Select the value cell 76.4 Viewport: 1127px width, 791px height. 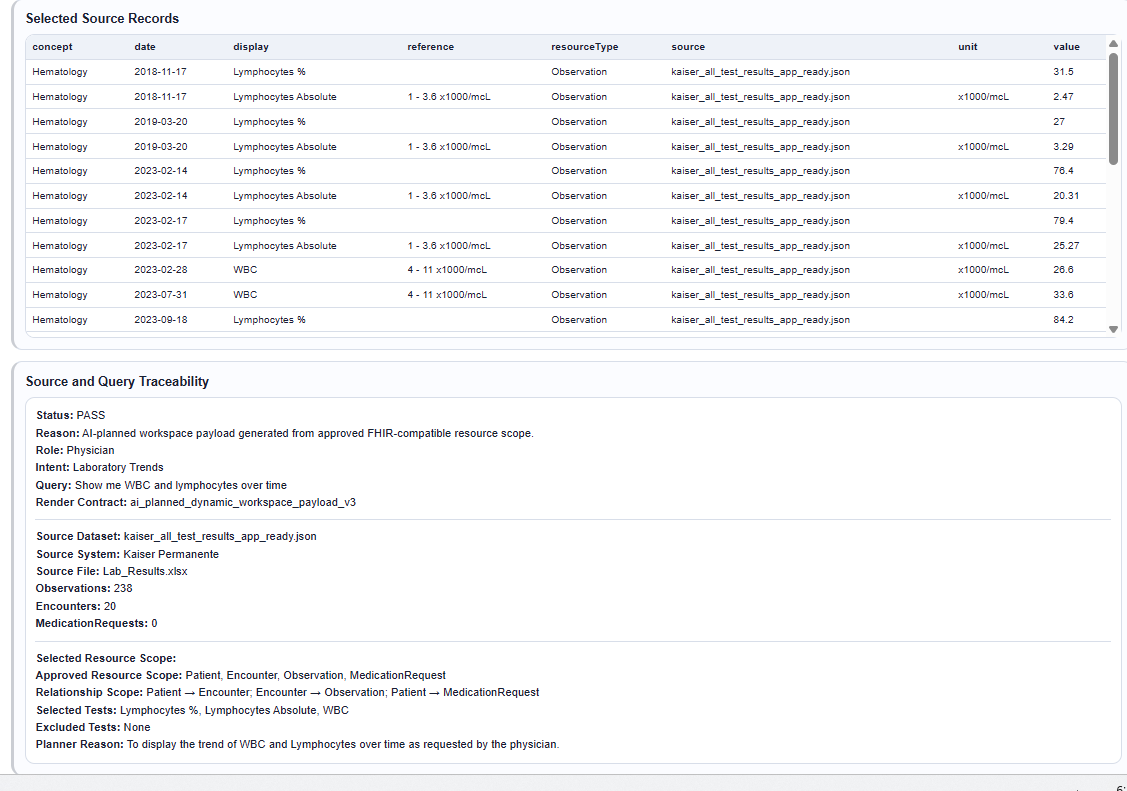point(1064,171)
